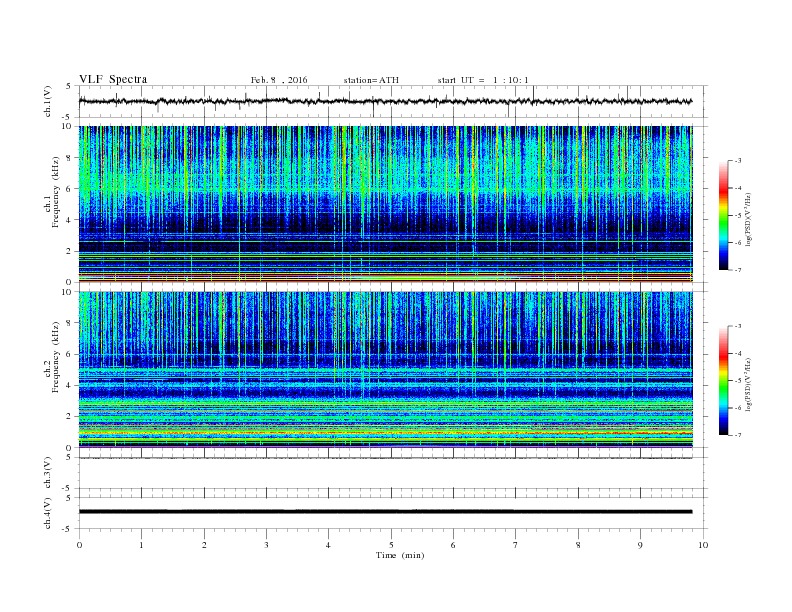Screen dimensions: 792x612
Task: Click the lower log(PSD)(V²/Hz) colorbar label
Action: click(748, 384)
